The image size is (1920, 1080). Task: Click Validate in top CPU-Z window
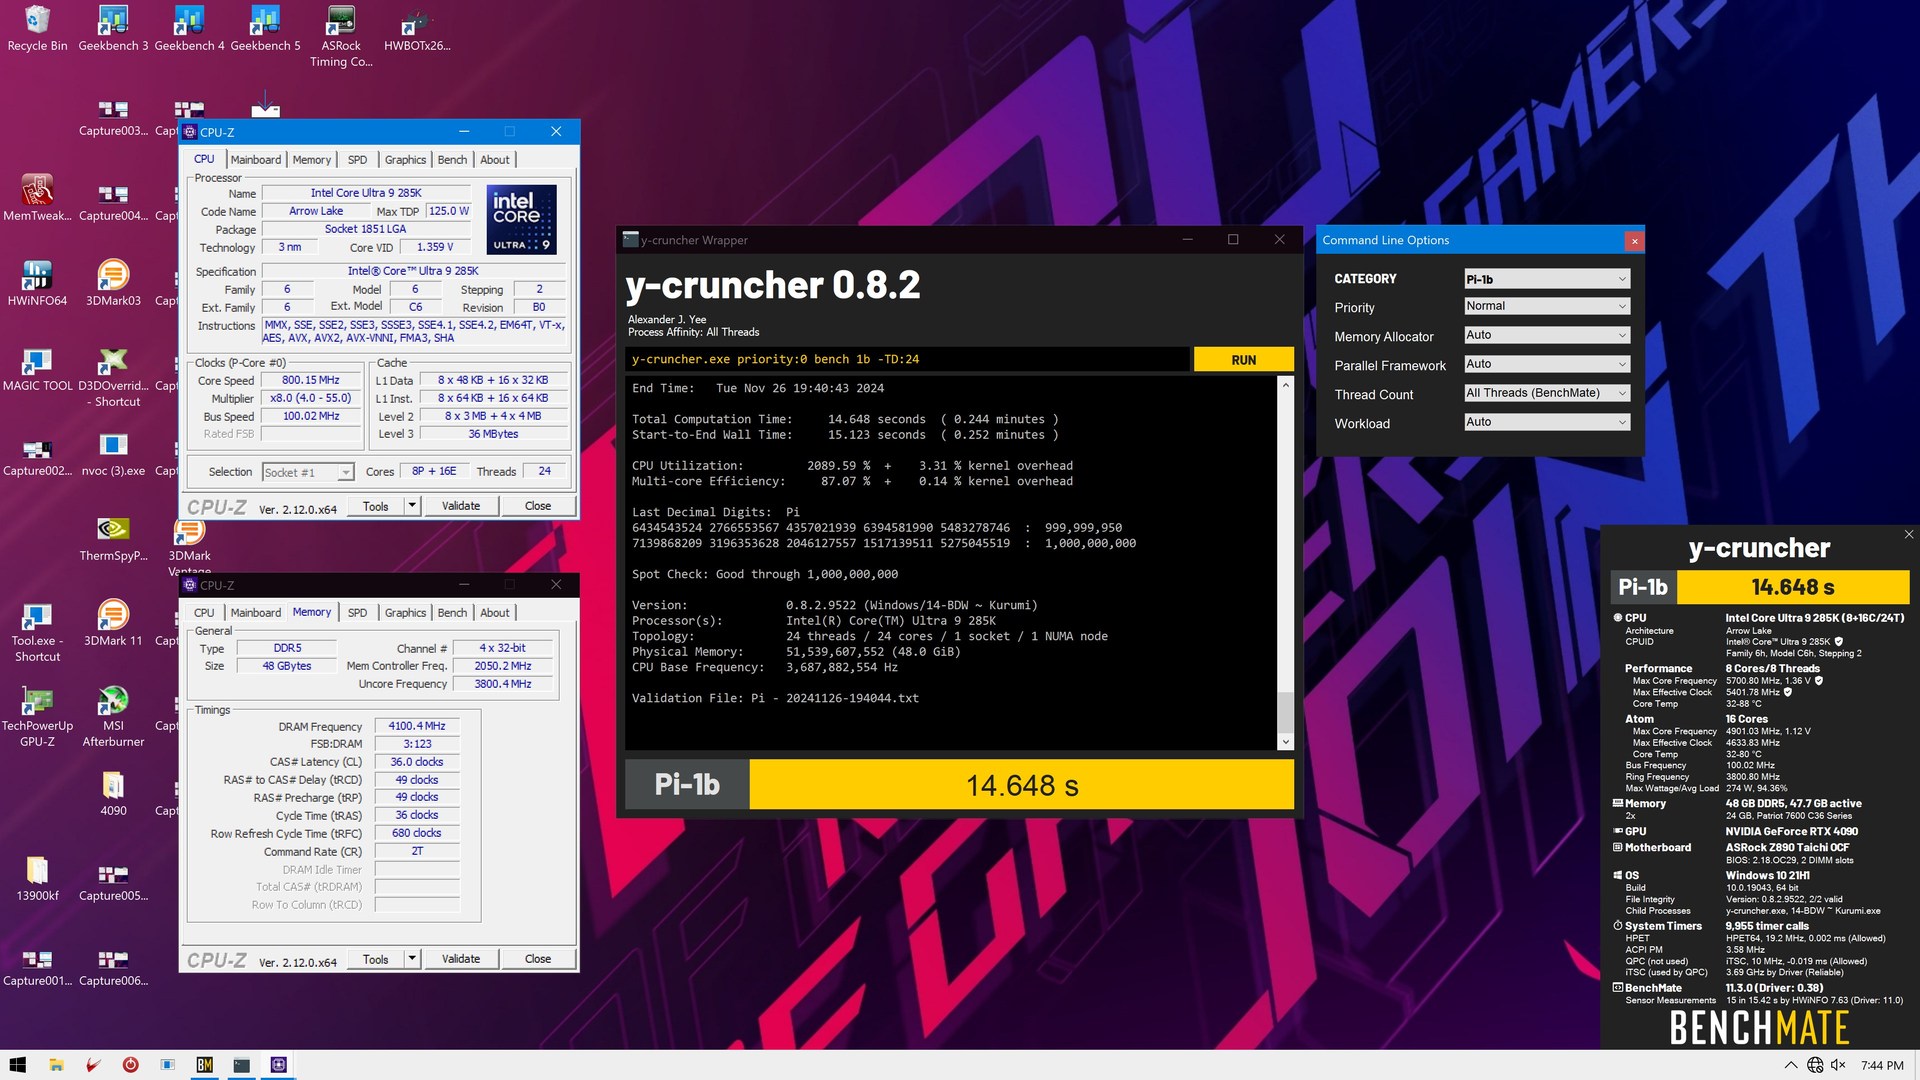[x=461, y=506]
